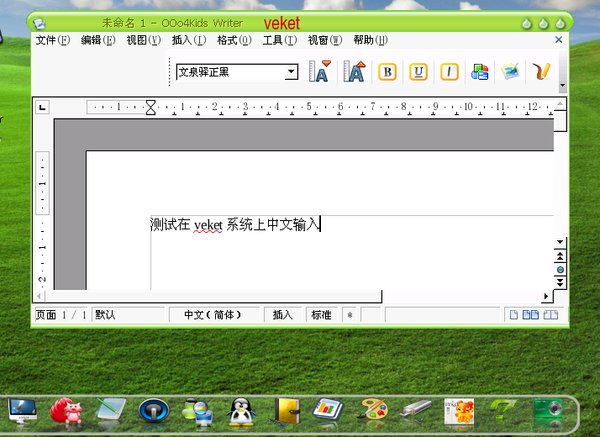This screenshot has height=437, width=600.
Task: Open the 文件(F) menu
Action: (53, 40)
